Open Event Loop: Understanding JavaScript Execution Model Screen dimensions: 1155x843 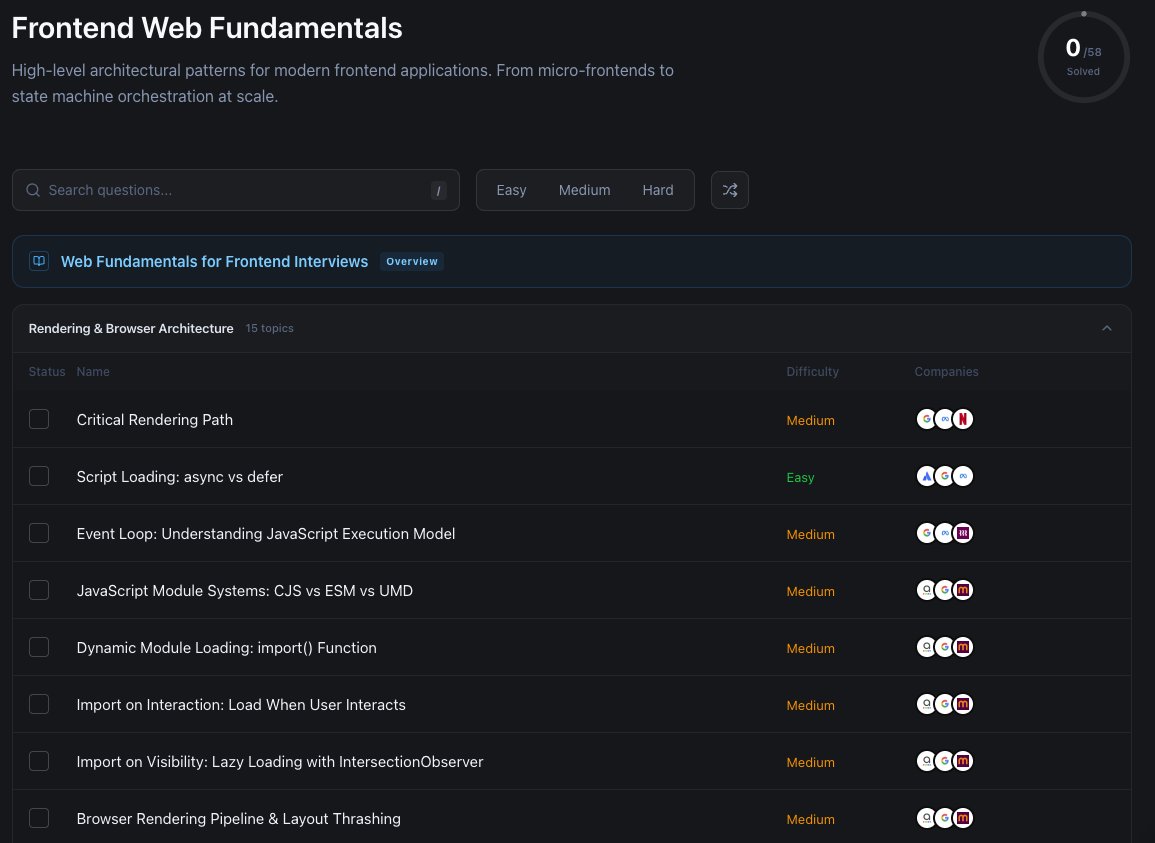(x=266, y=534)
